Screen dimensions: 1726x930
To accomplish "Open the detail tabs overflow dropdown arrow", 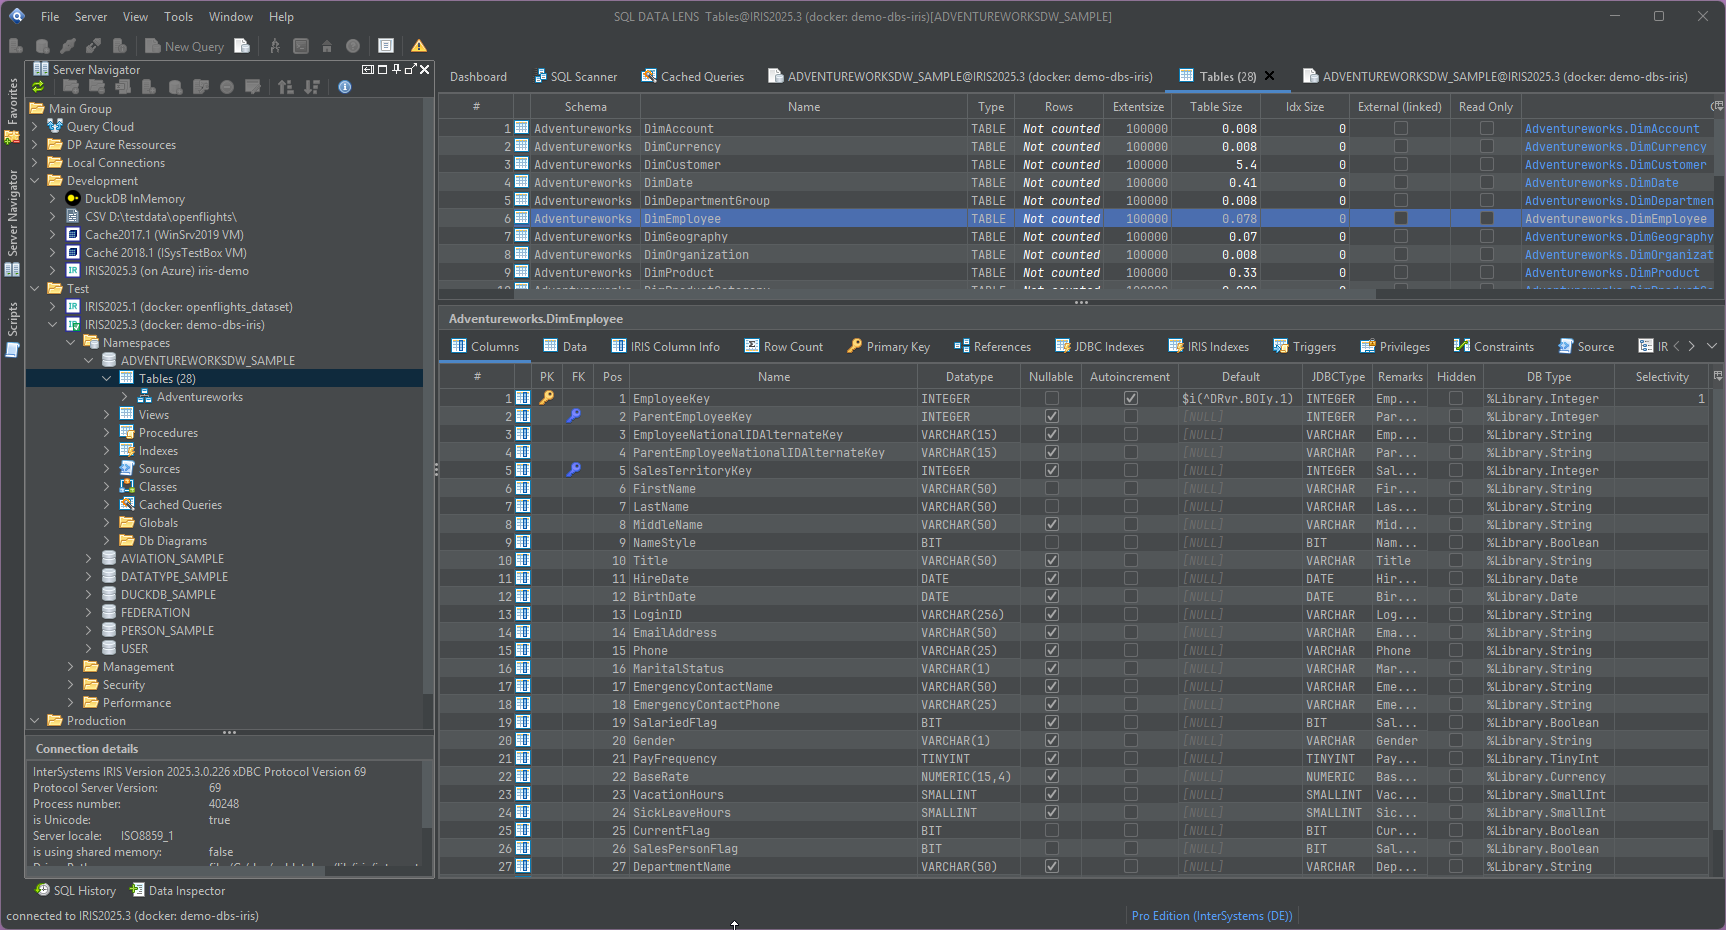I will [x=1711, y=346].
